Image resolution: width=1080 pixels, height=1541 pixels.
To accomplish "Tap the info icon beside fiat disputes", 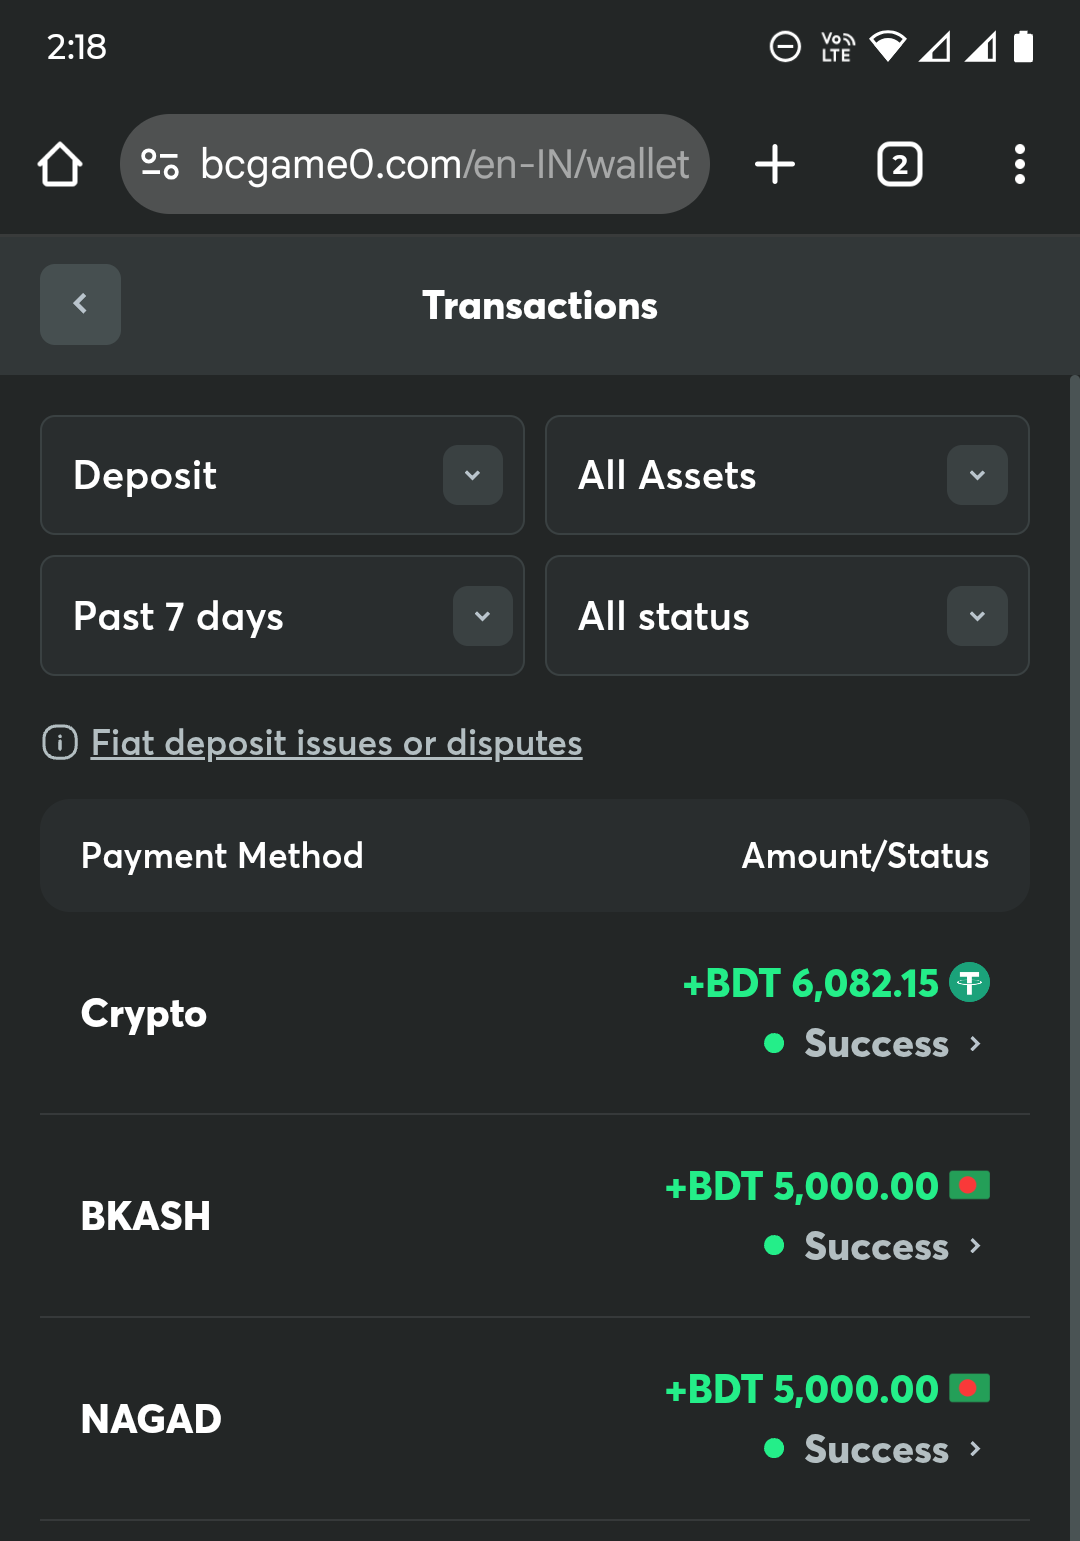I will tap(60, 743).
